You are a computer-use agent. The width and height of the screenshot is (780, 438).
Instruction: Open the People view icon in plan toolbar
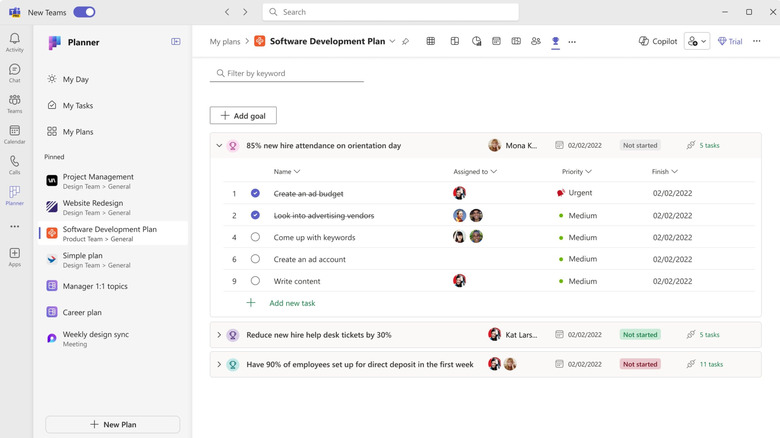(x=536, y=42)
